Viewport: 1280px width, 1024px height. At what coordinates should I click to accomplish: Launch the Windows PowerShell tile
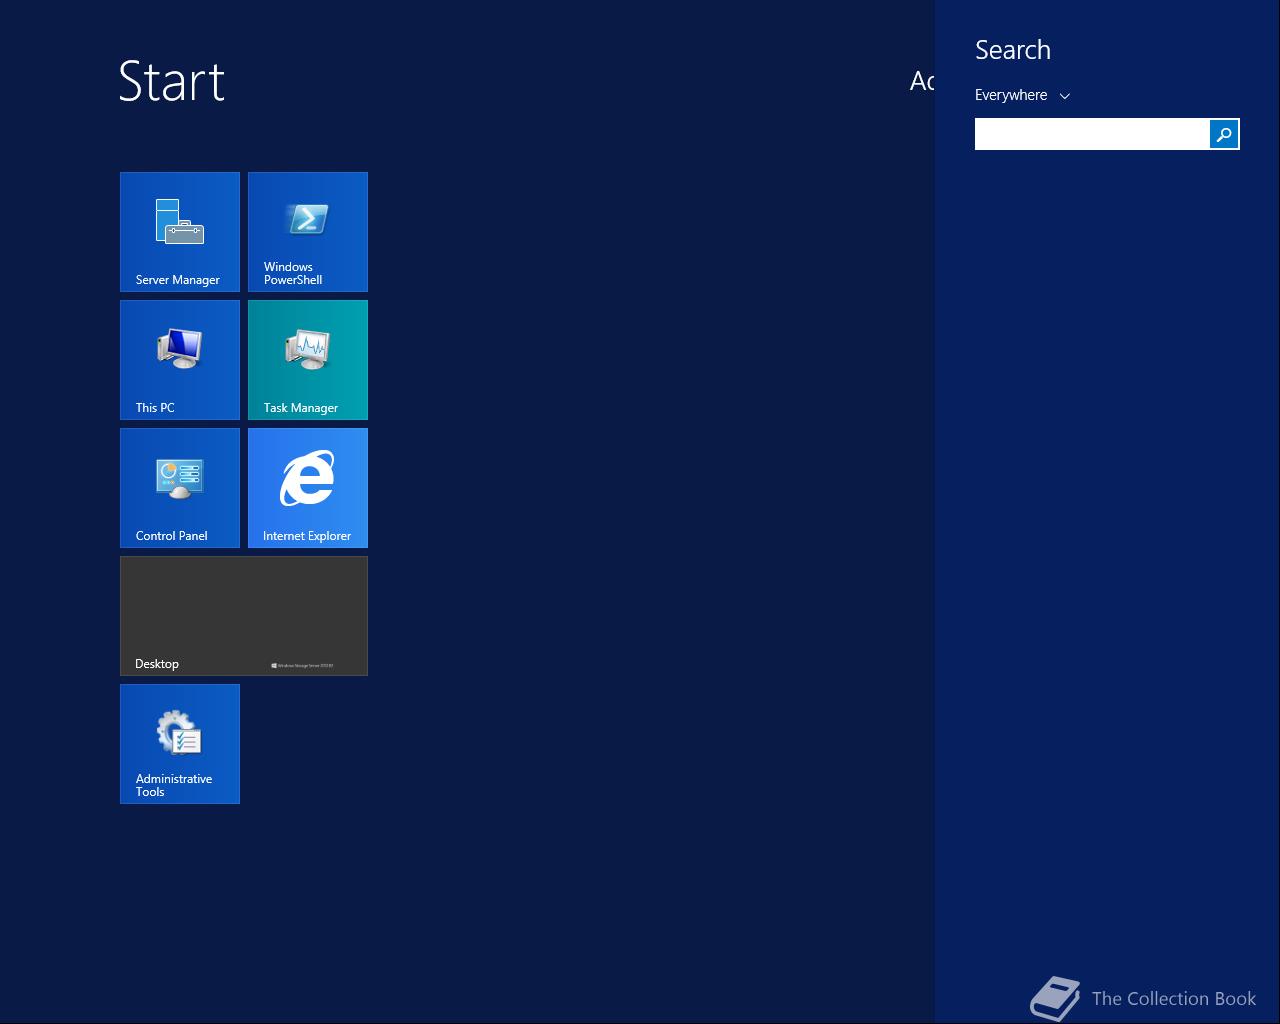click(308, 232)
